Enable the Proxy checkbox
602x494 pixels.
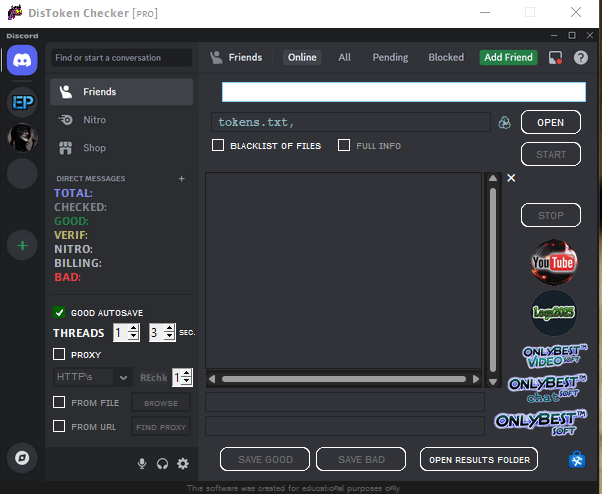coord(59,354)
